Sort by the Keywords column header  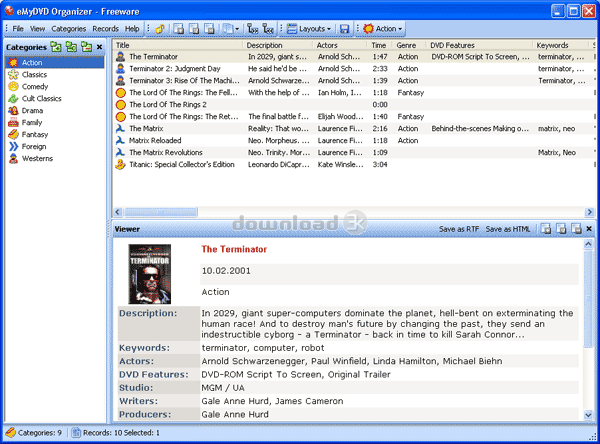pyautogui.click(x=561, y=45)
